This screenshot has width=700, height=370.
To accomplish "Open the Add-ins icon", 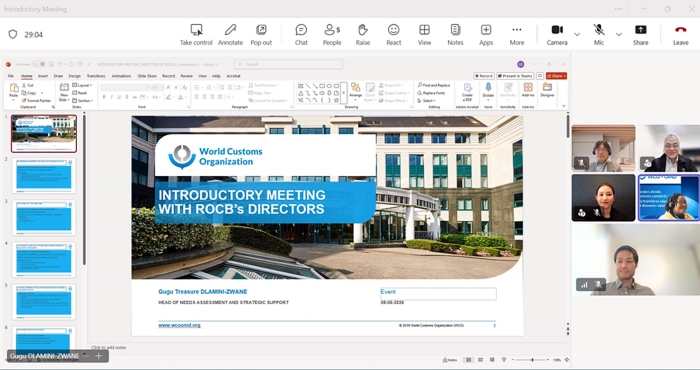I will click(528, 87).
